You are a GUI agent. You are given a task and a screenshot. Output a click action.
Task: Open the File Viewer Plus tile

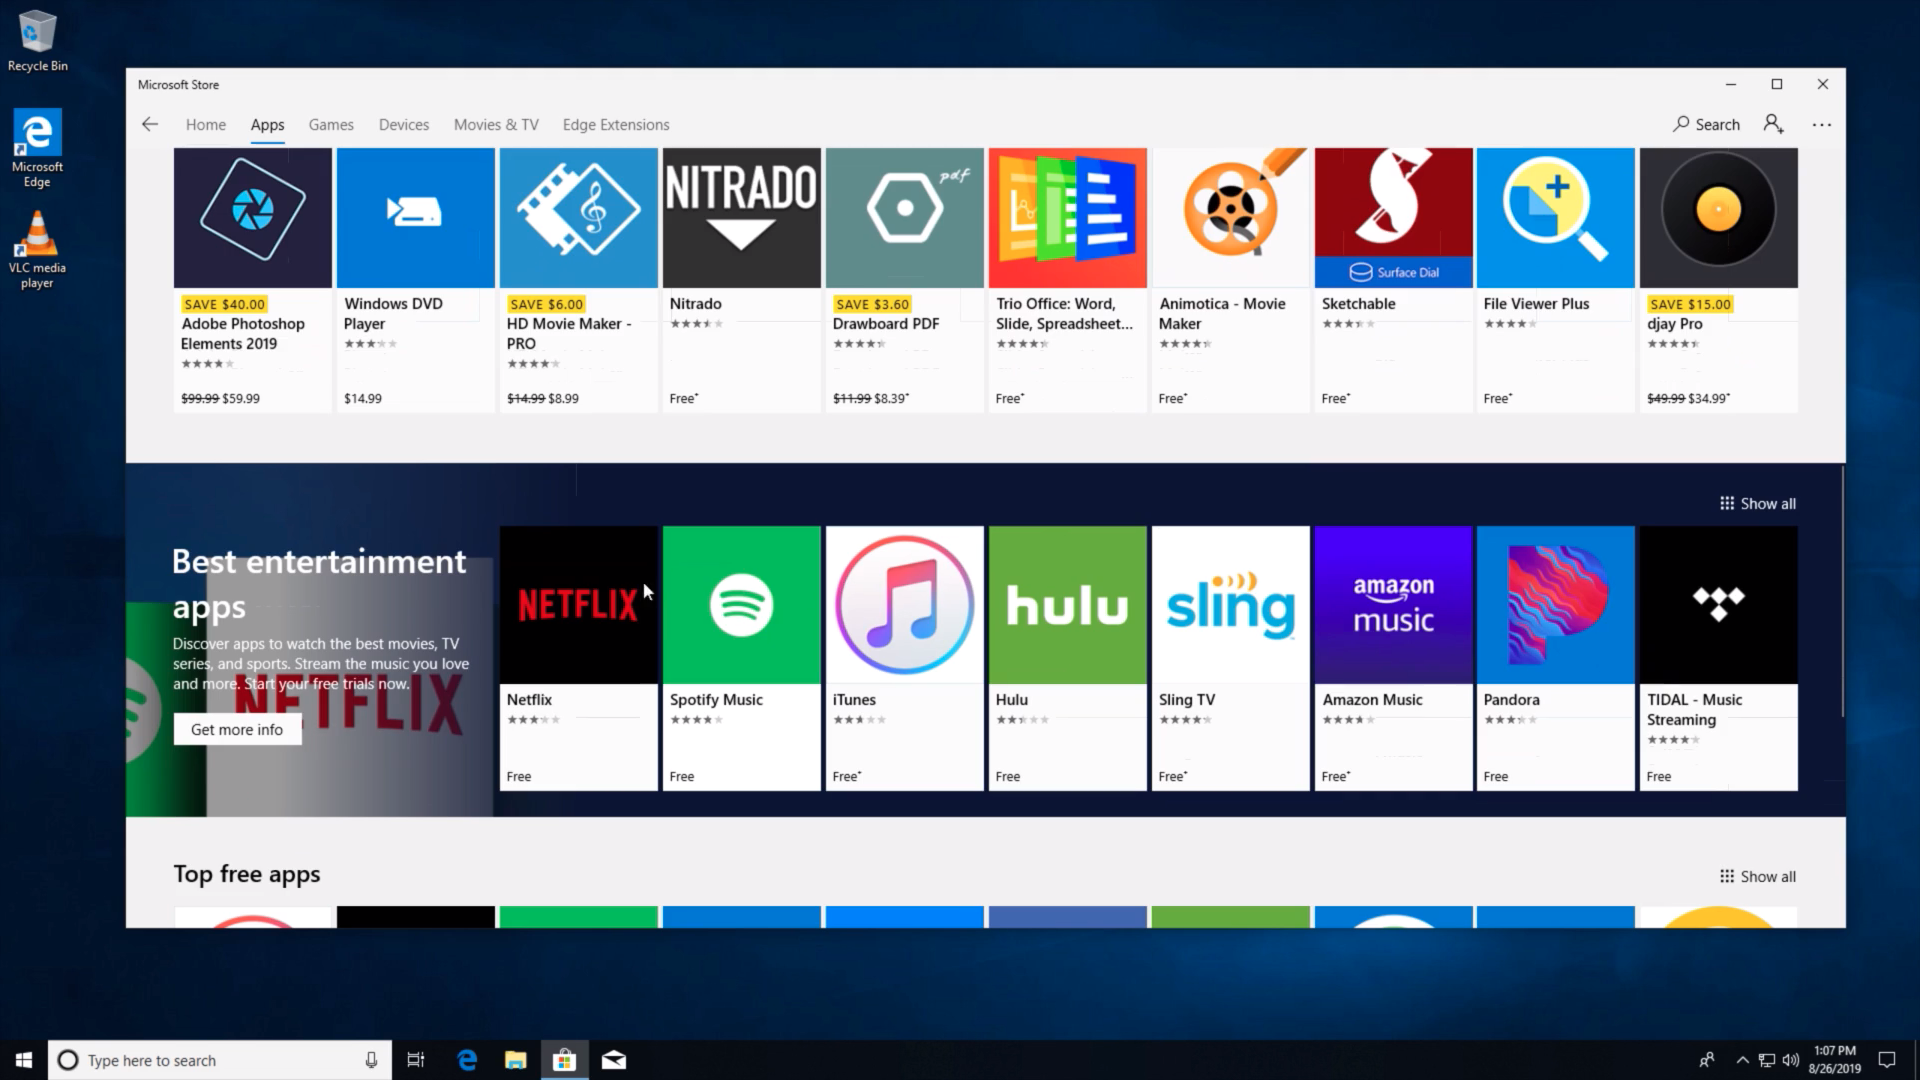click(x=1555, y=280)
